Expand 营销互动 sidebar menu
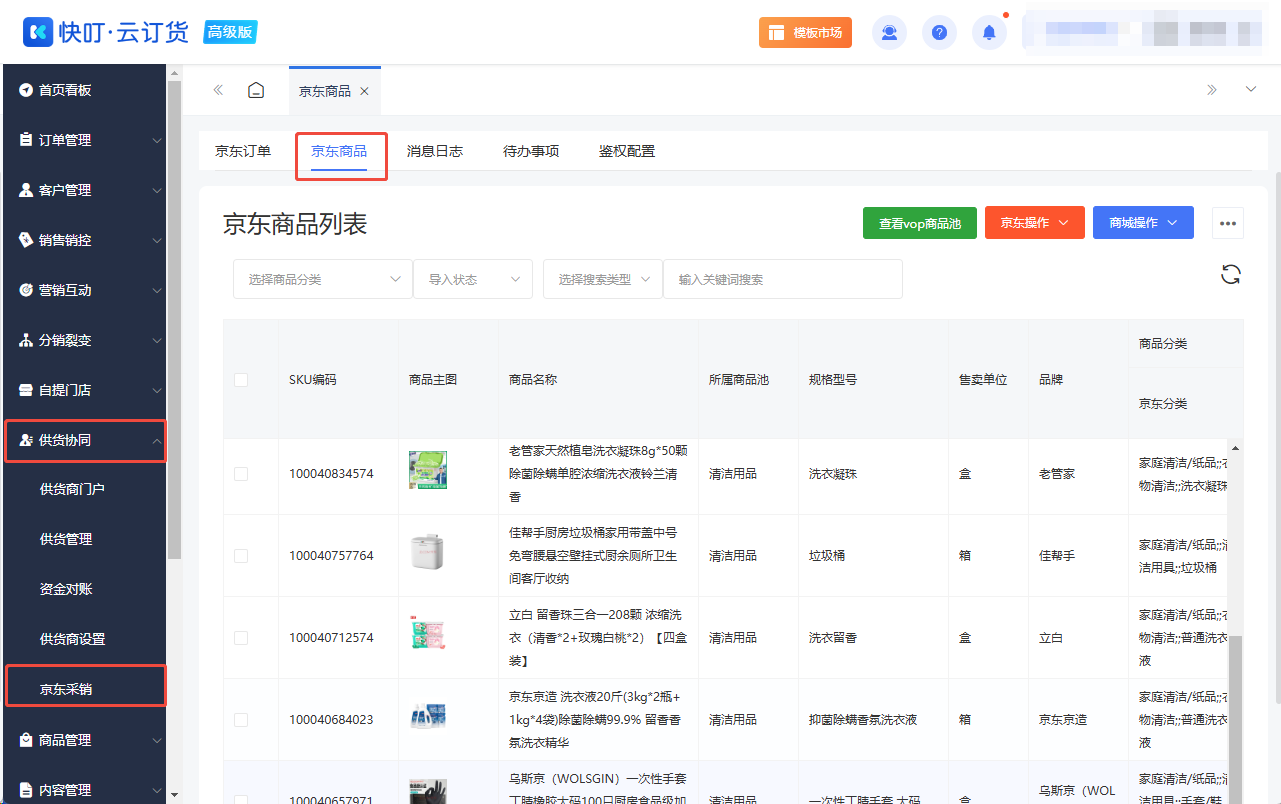Screen dimensions: 1281x804 [x=83, y=290]
